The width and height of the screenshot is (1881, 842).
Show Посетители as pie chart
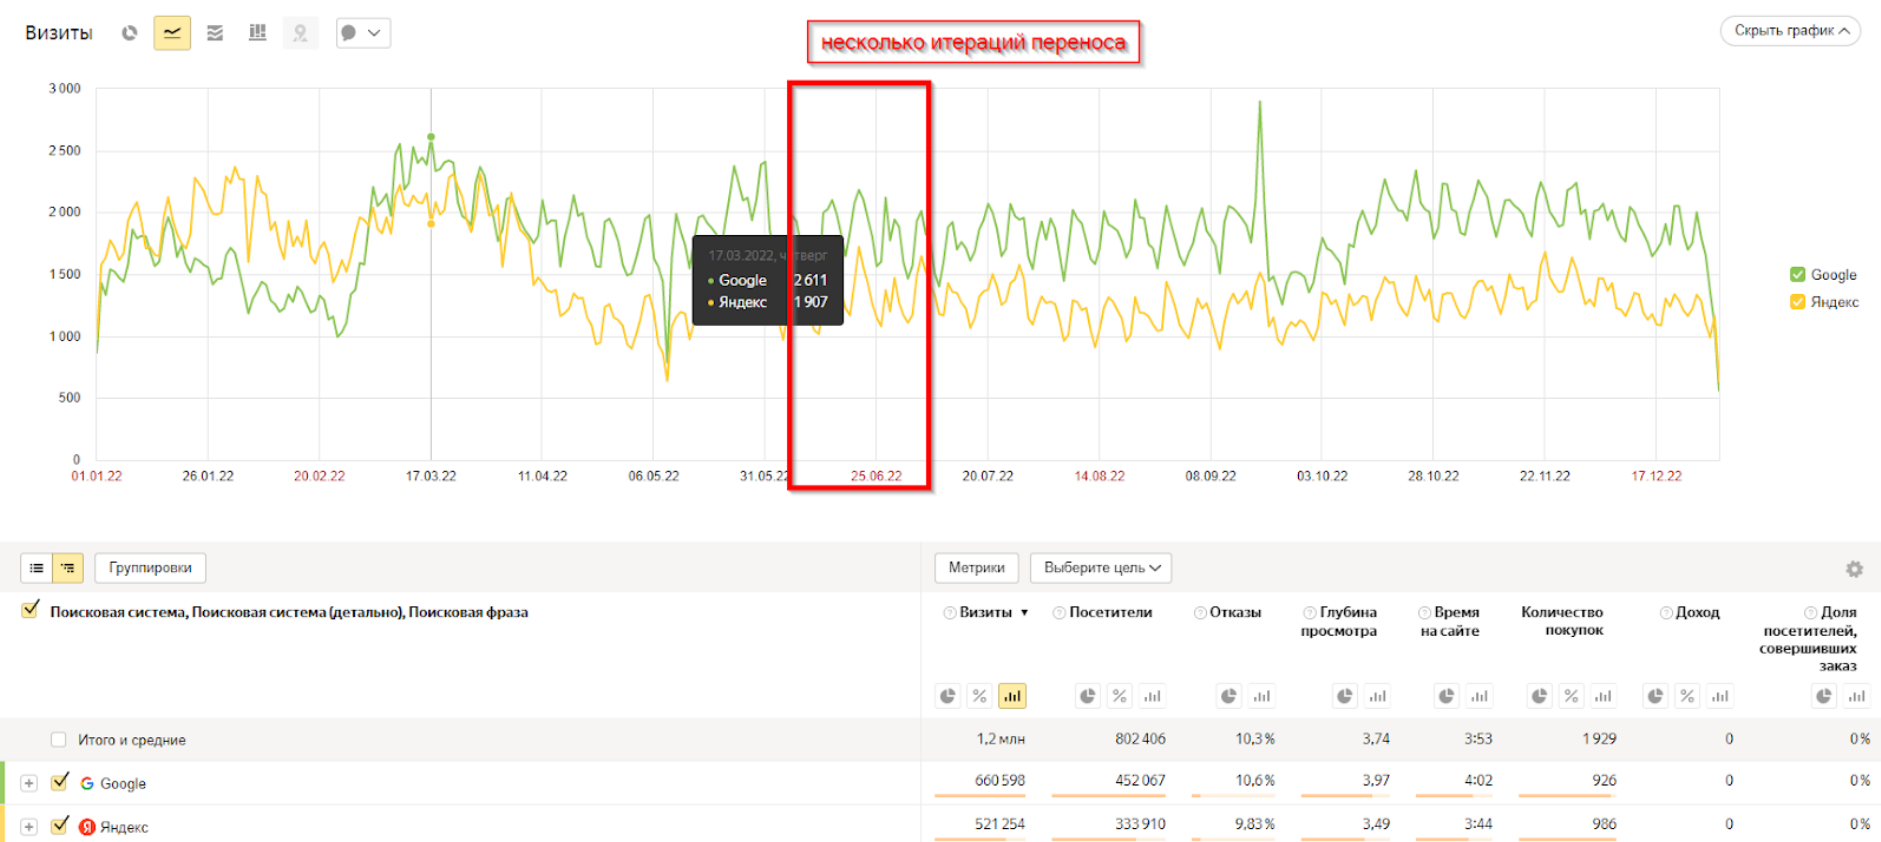coord(1088,696)
